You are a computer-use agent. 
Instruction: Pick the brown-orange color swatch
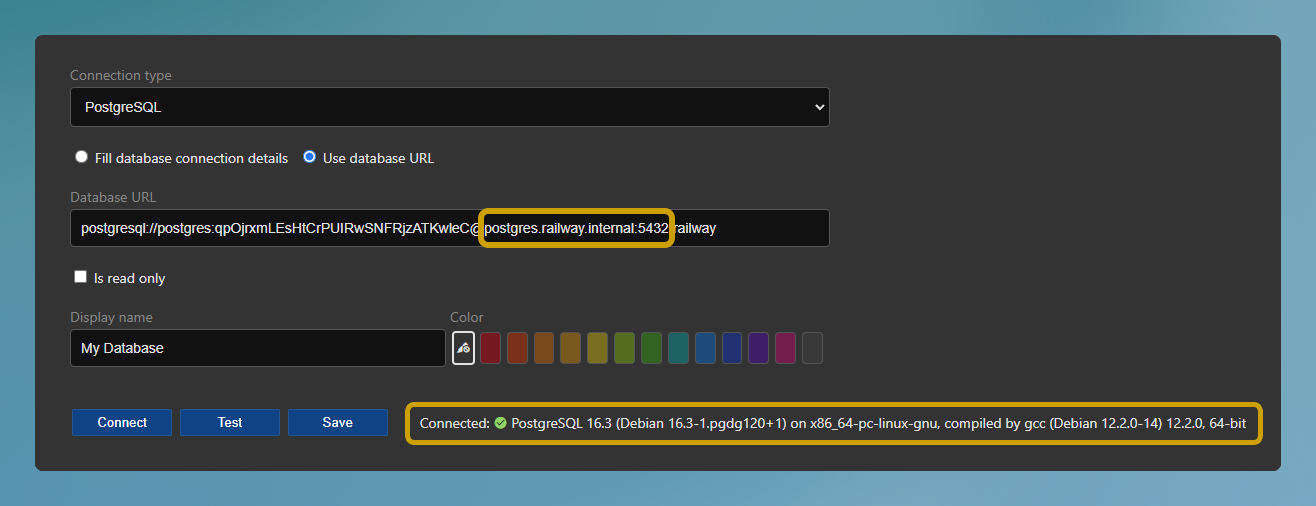[544, 348]
